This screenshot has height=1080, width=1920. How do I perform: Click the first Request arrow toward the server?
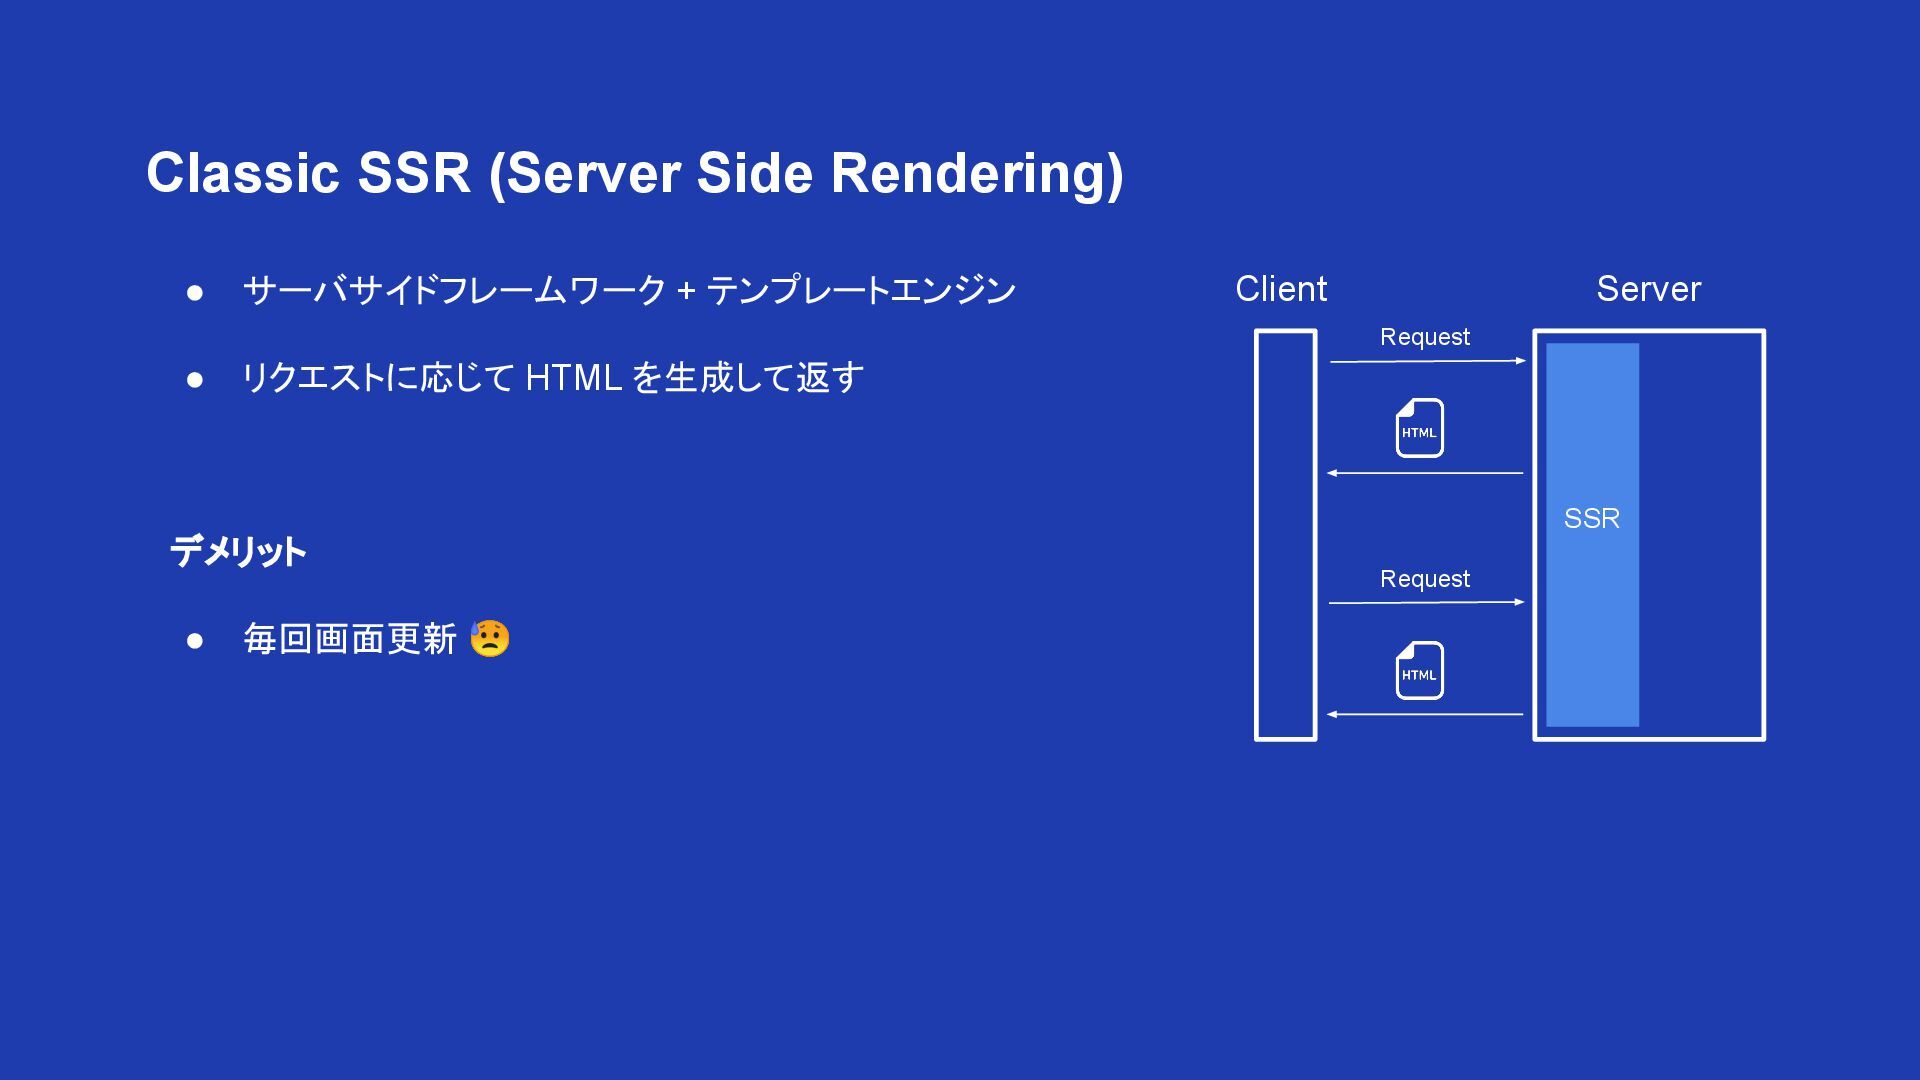(1426, 361)
